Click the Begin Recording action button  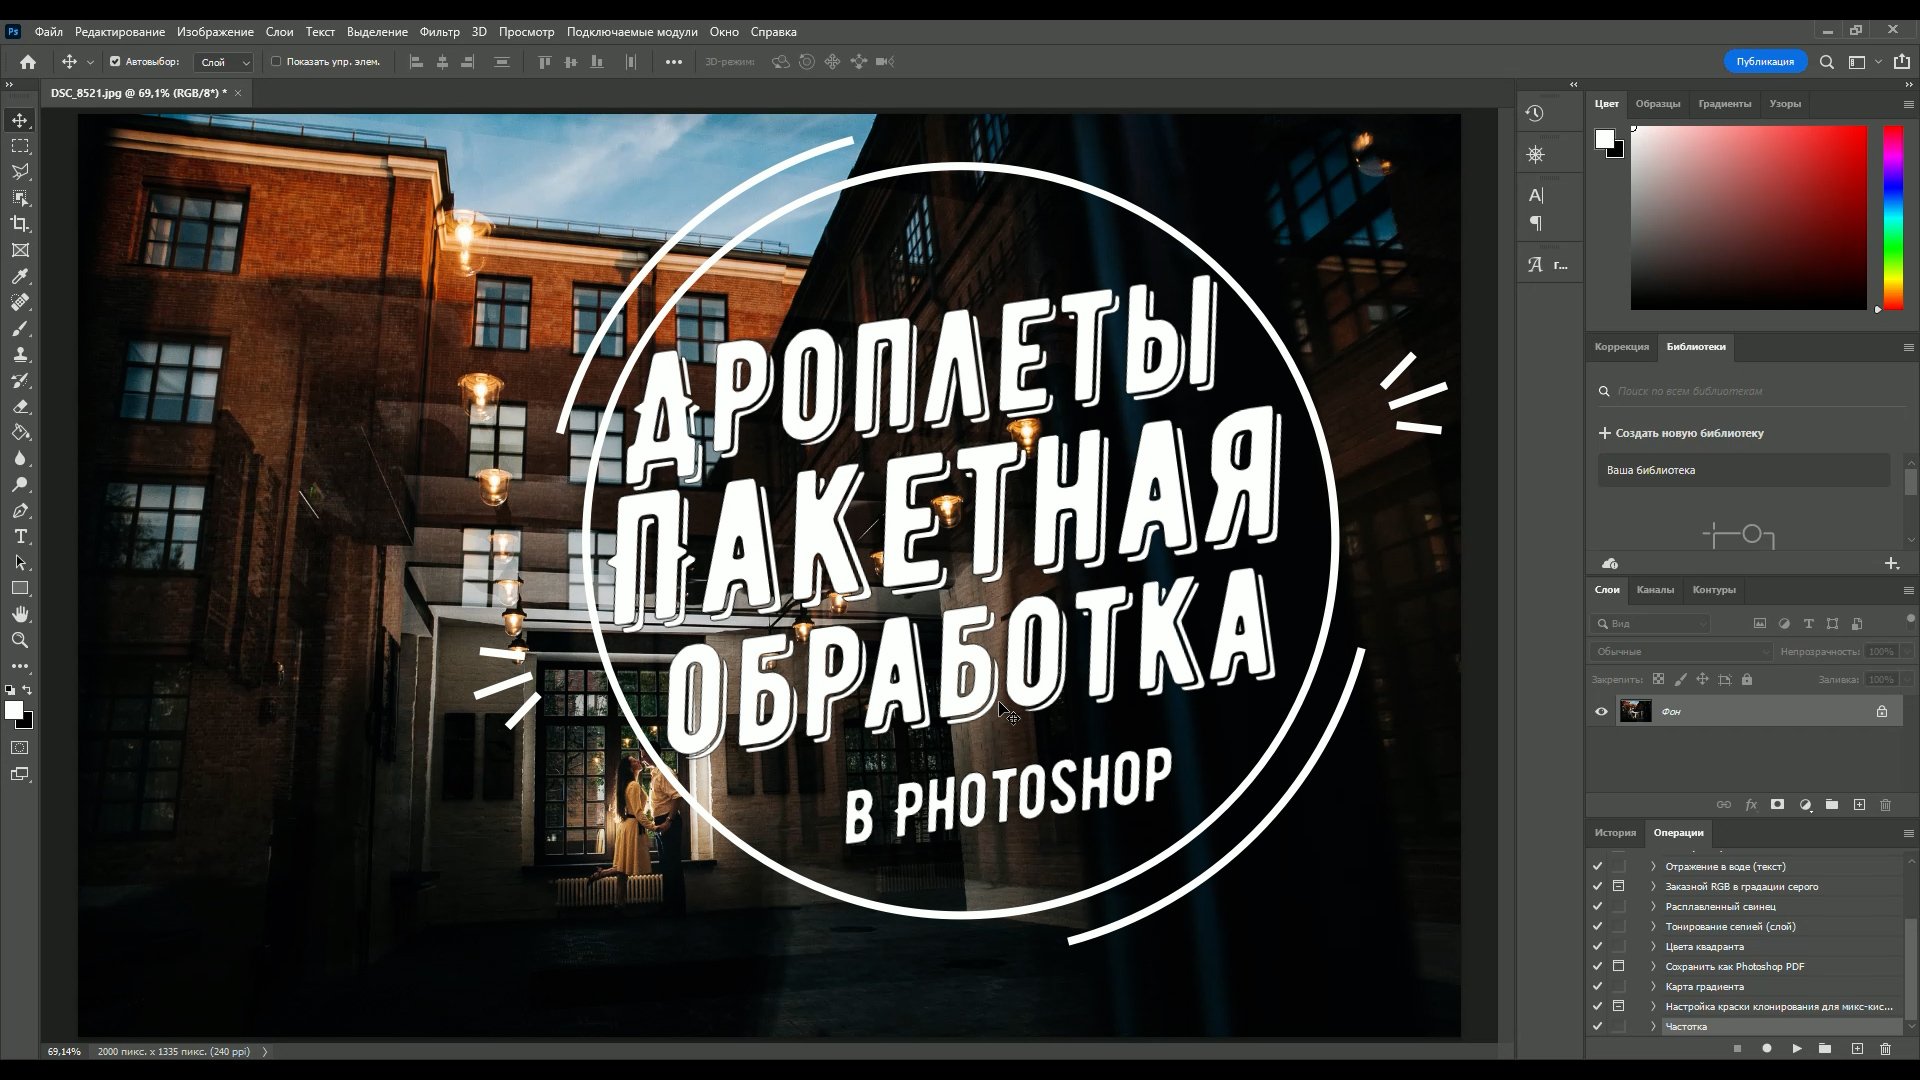pos(1767,1048)
